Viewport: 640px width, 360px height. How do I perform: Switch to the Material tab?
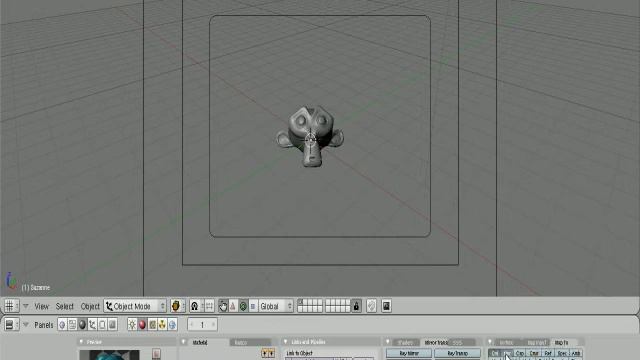200,342
